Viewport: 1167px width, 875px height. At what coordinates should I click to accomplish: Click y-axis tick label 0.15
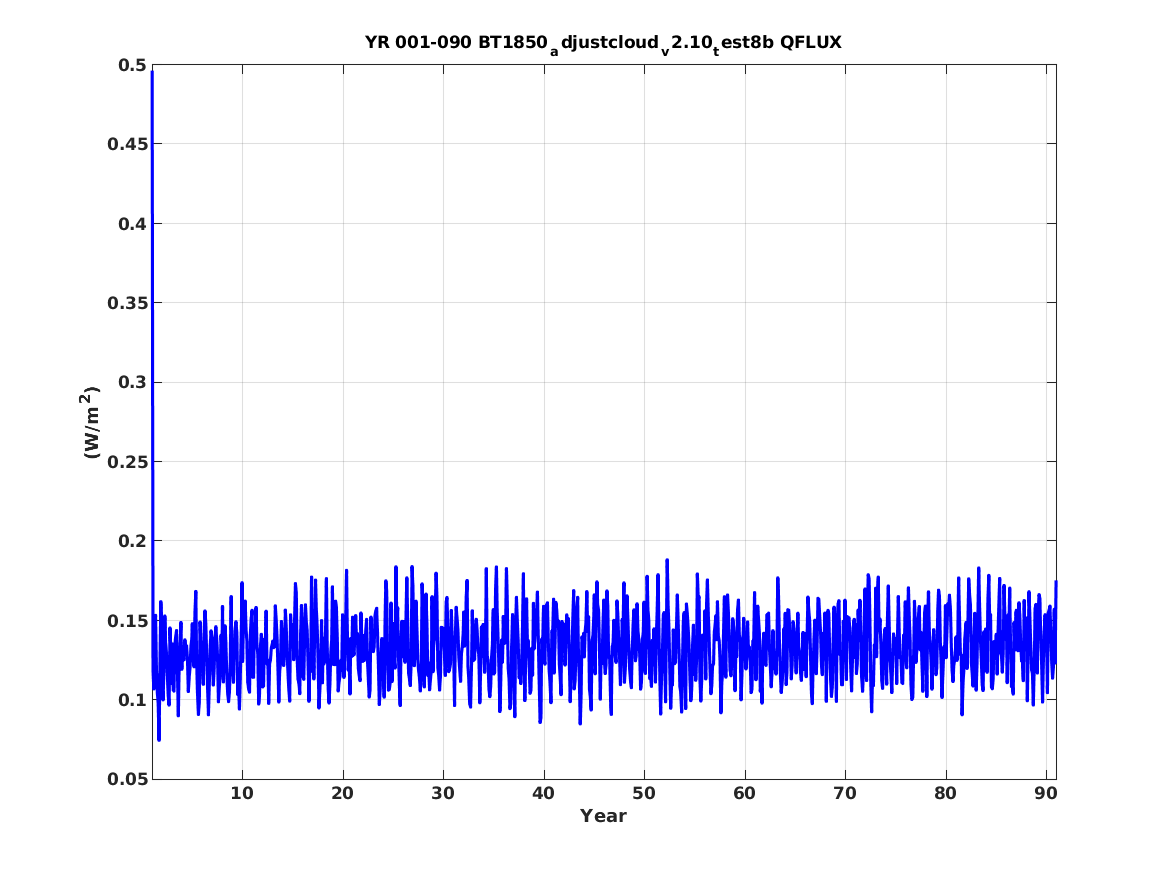tap(127, 621)
